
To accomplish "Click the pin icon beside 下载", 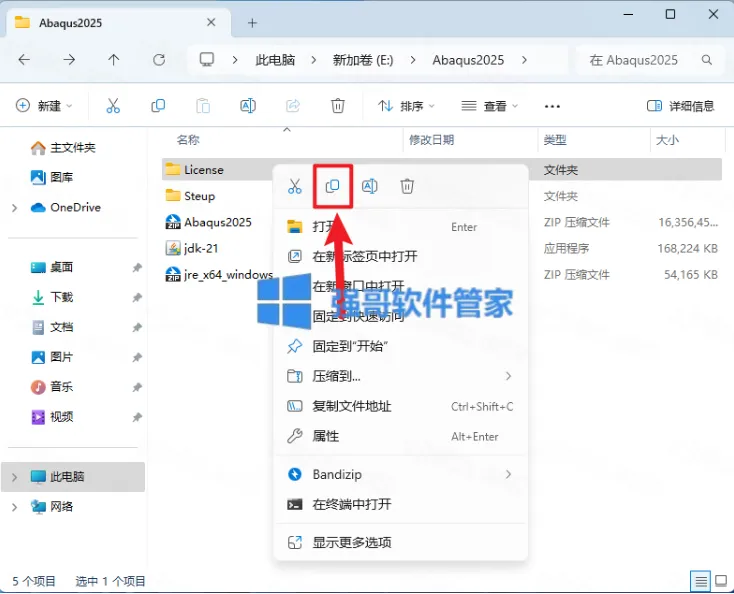I will pos(137,297).
